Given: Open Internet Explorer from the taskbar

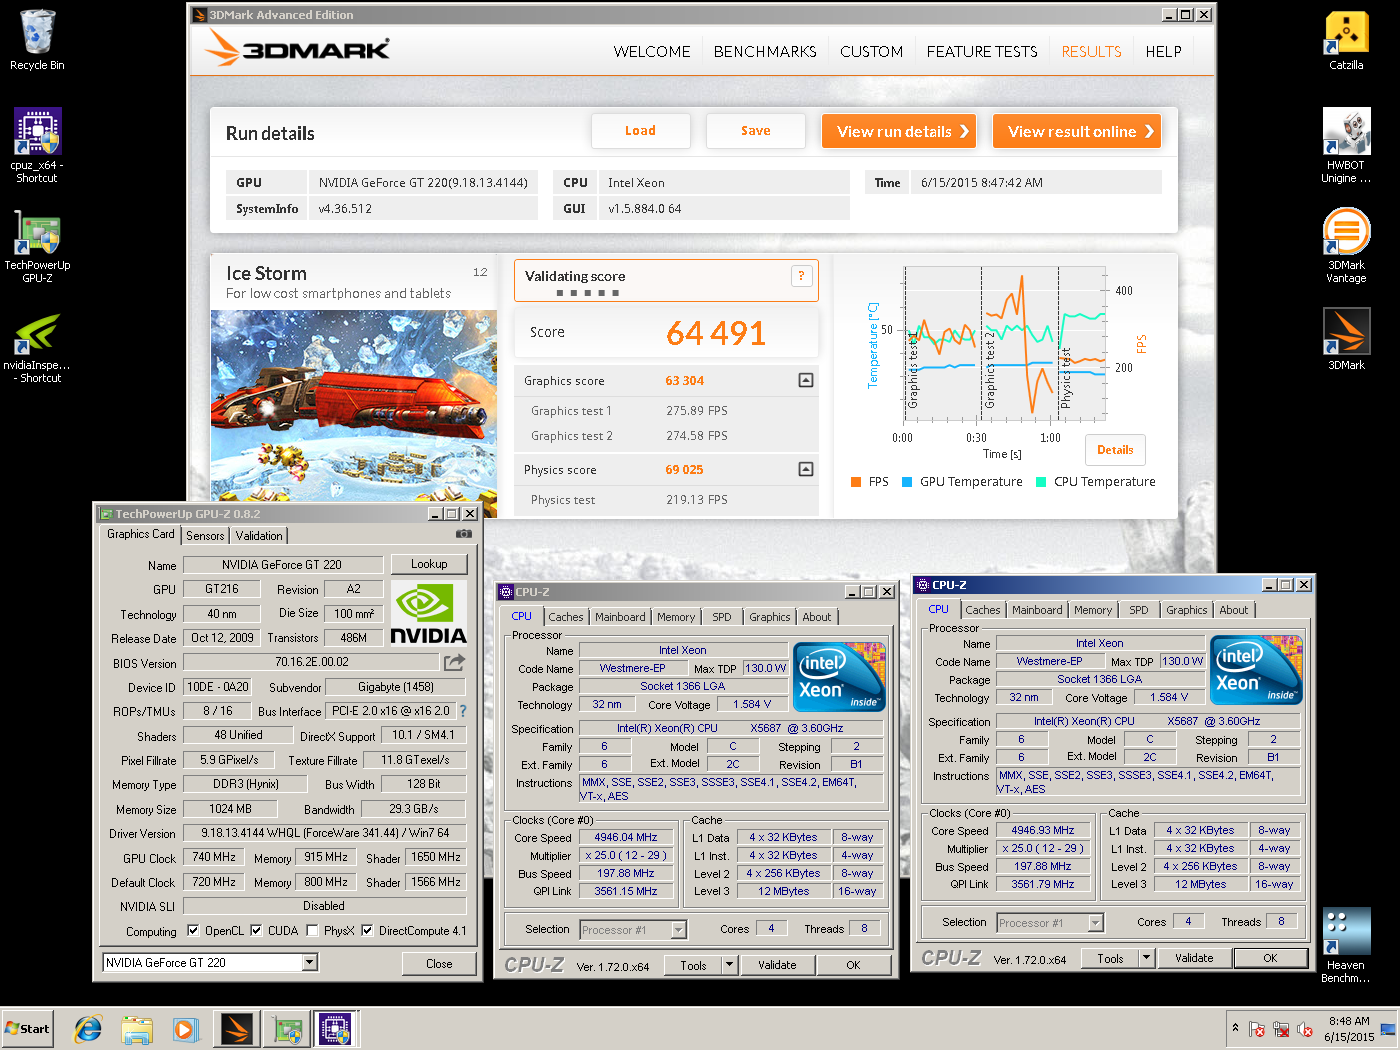Looking at the screenshot, I should coord(88,1028).
